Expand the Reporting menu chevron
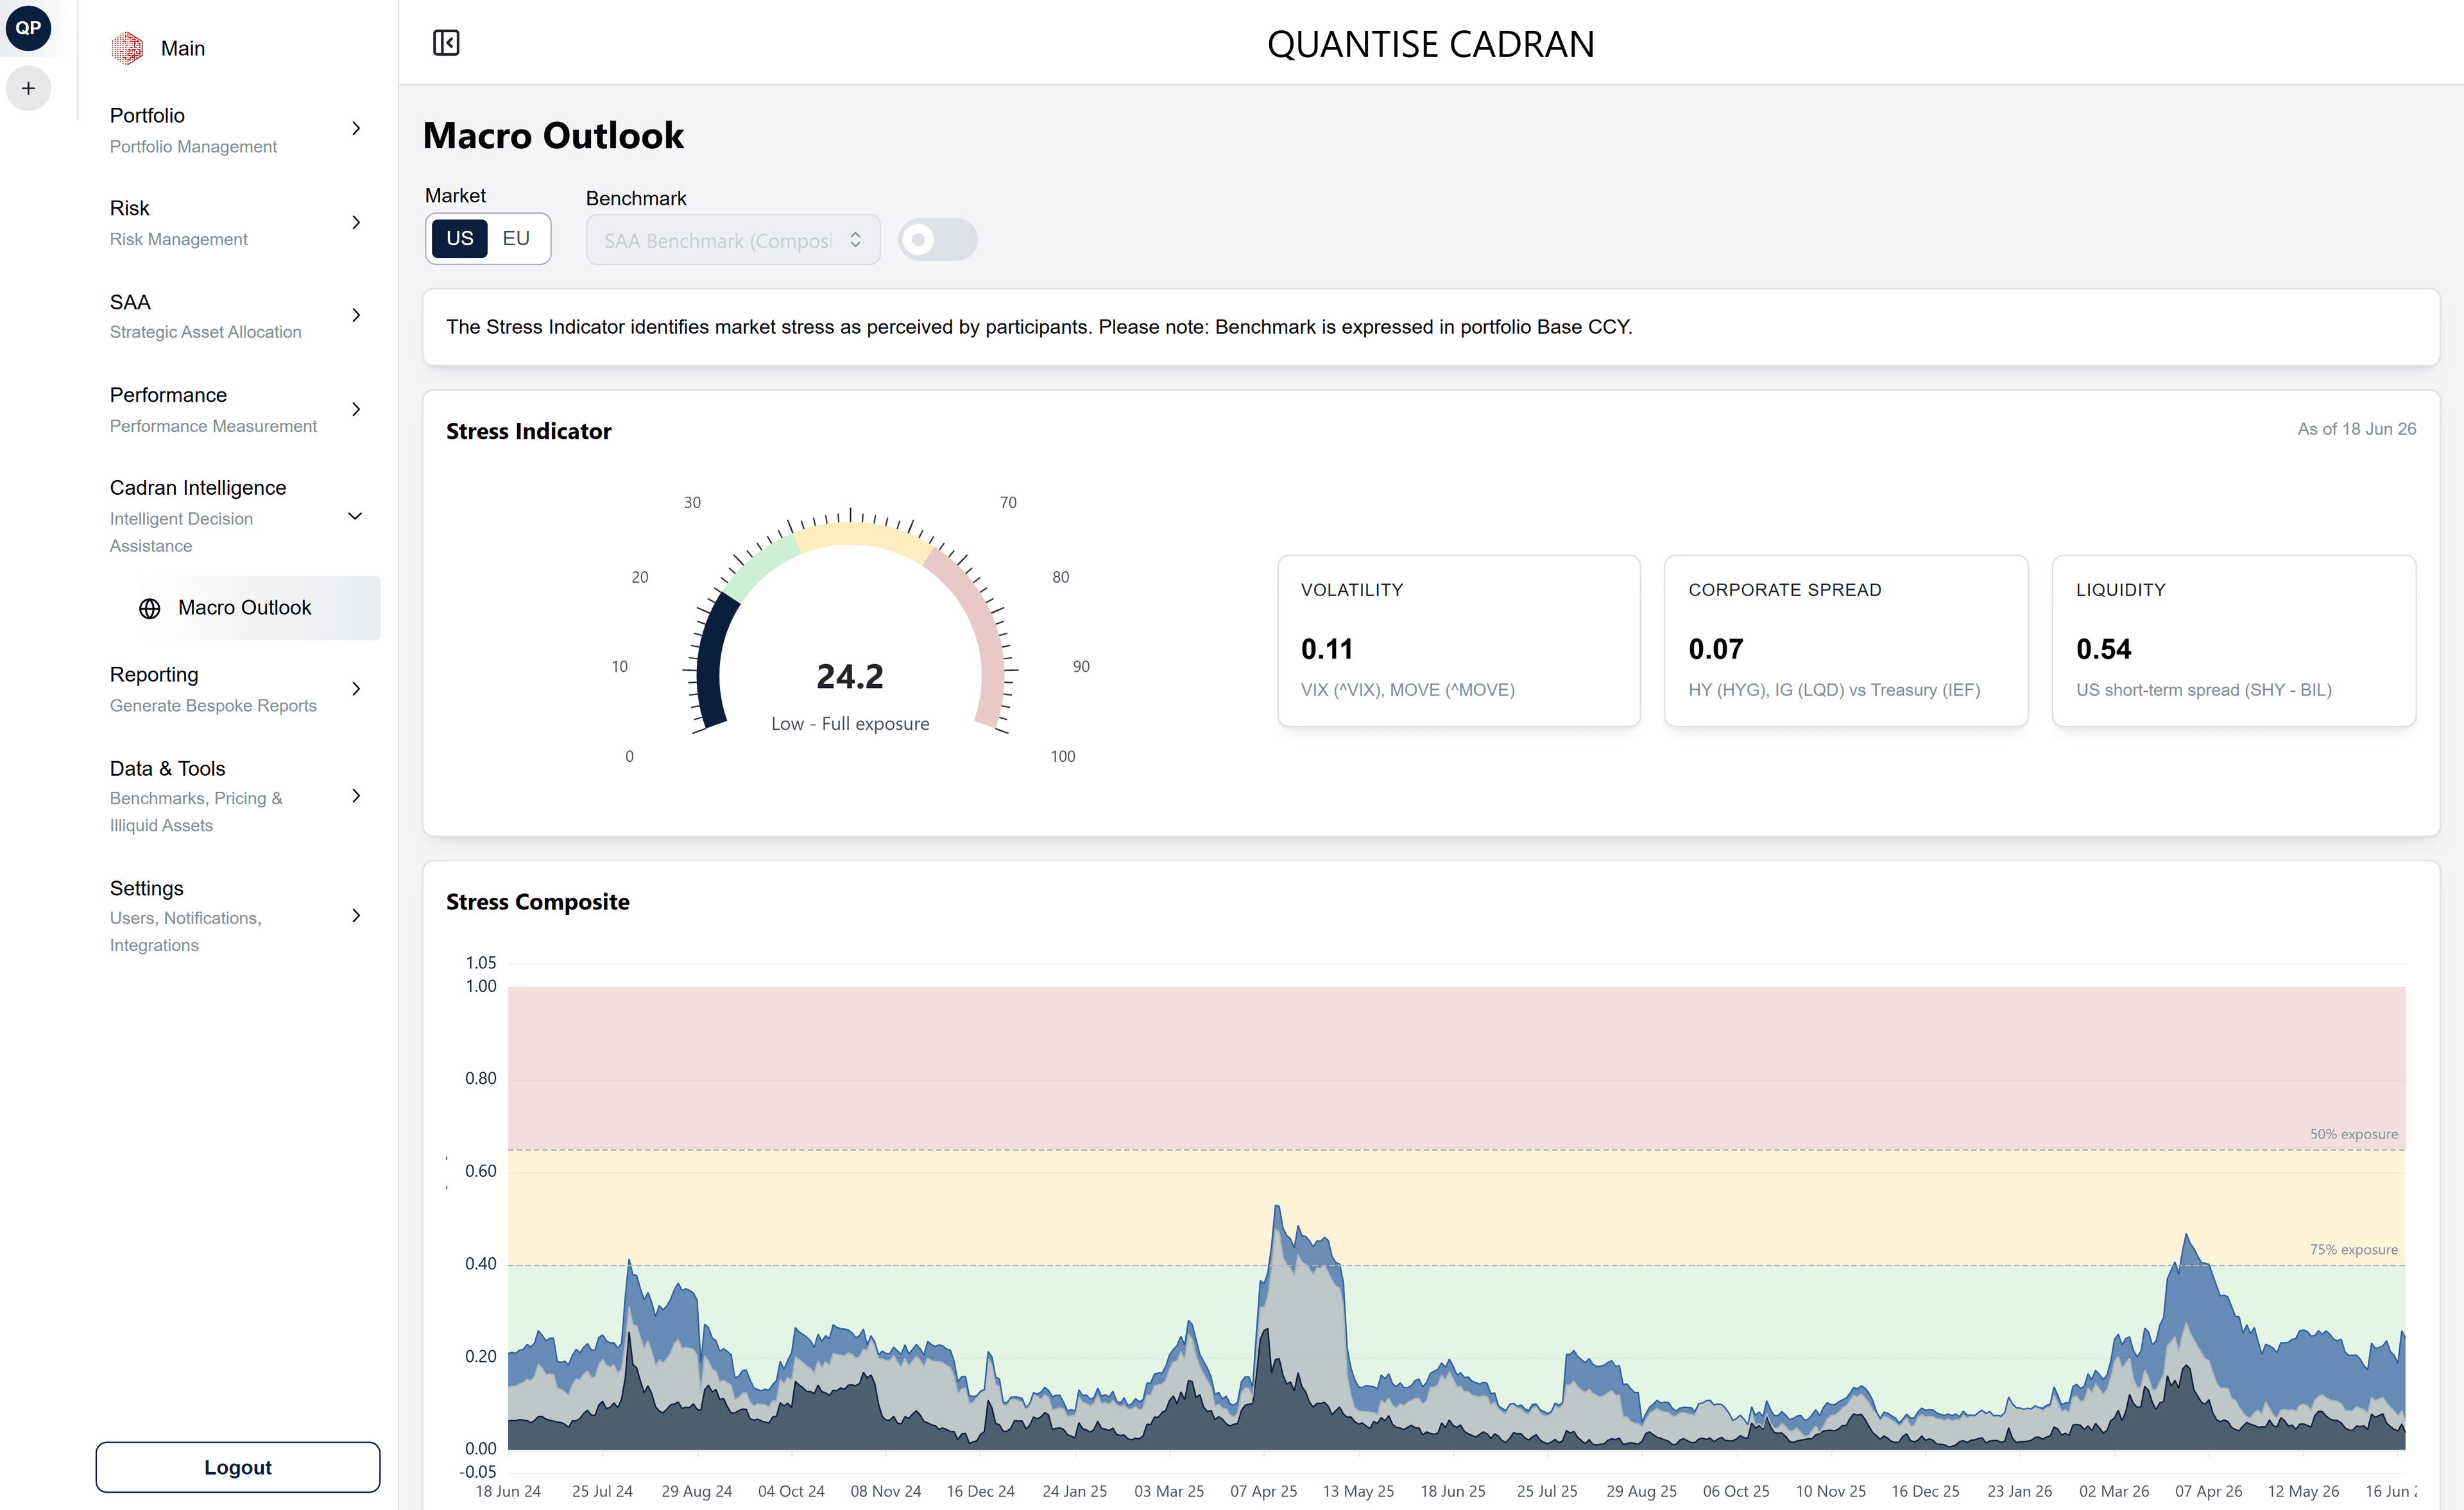 [356, 689]
